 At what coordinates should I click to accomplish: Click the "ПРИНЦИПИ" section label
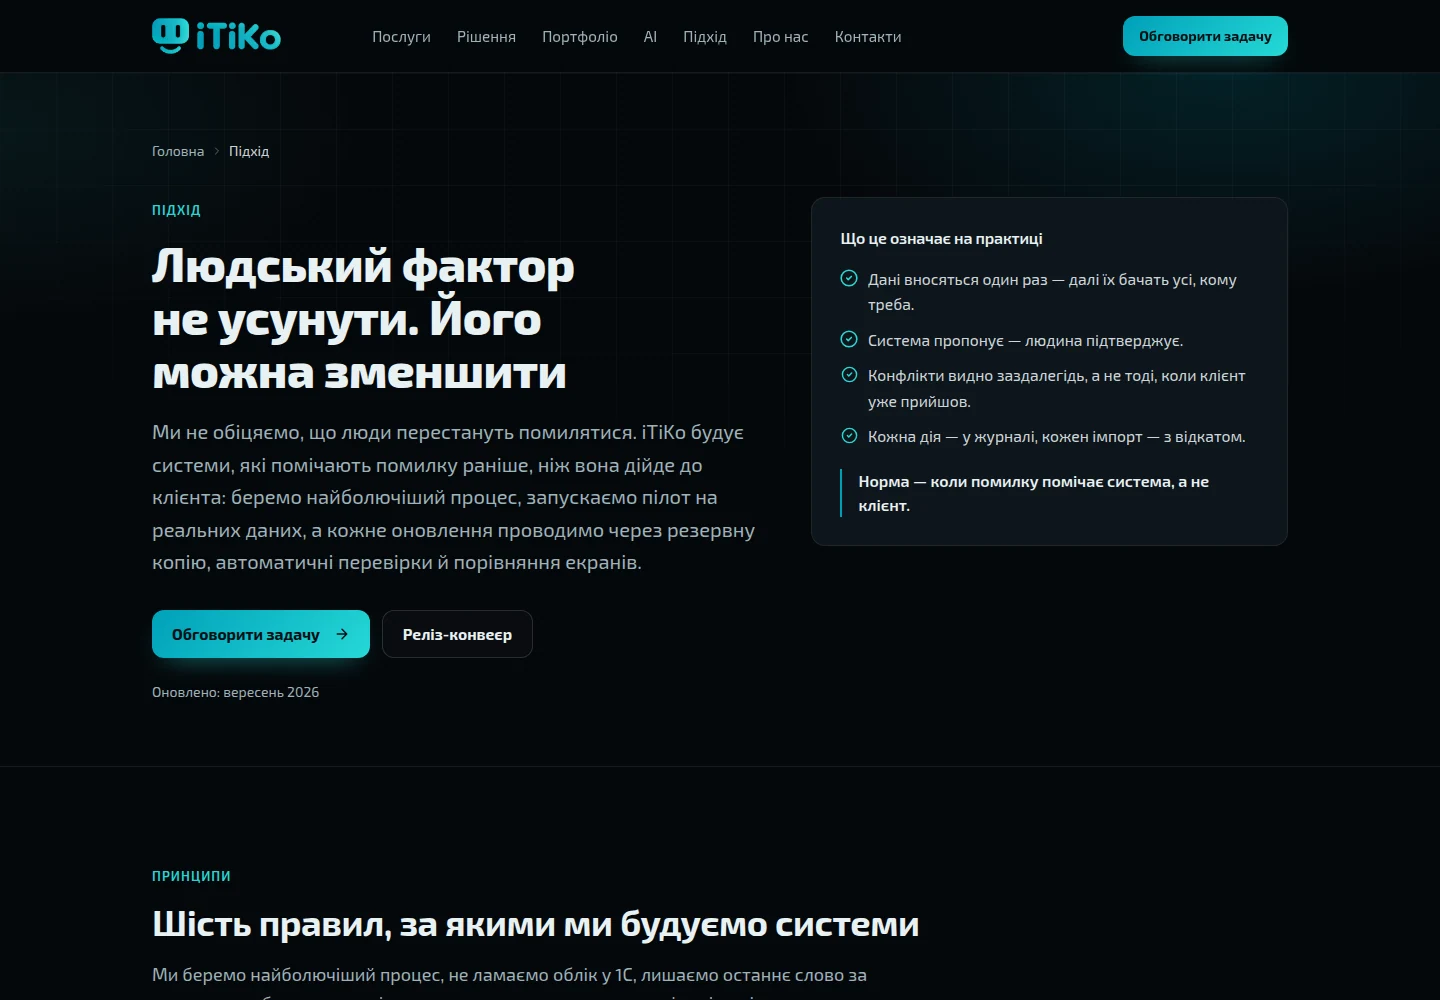(x=191, y=876)
